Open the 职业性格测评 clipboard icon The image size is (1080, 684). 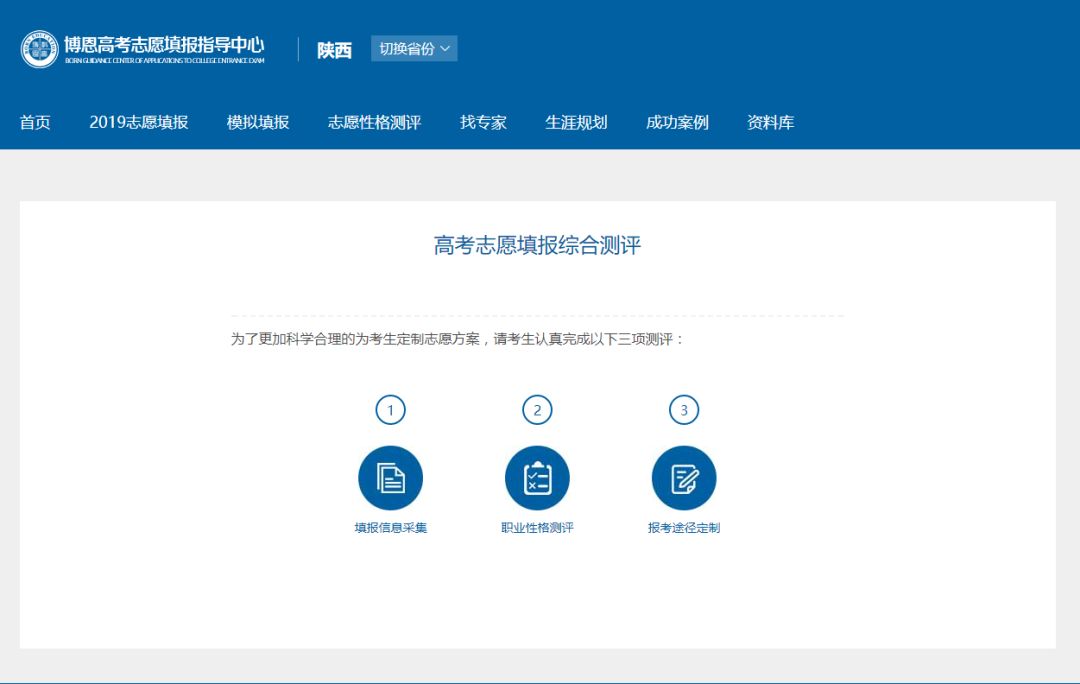click(537, 478)
